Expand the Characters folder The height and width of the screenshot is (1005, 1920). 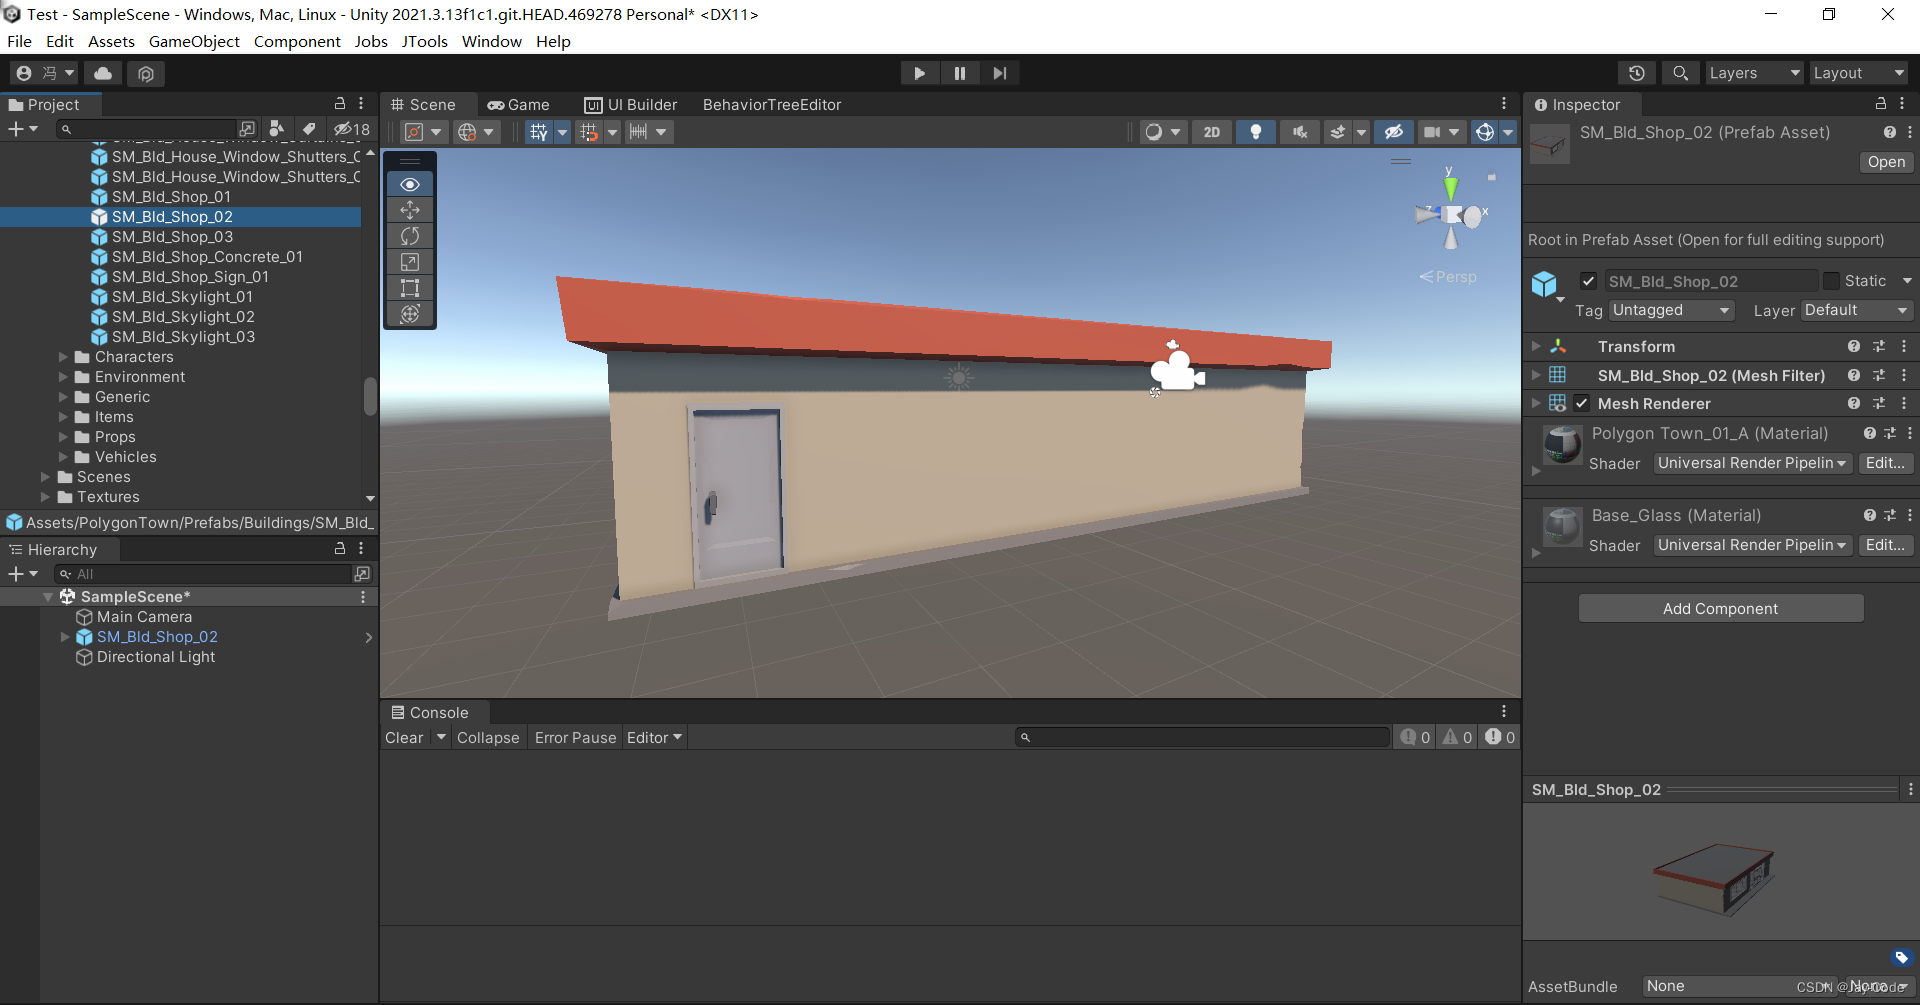pos(64,357)
